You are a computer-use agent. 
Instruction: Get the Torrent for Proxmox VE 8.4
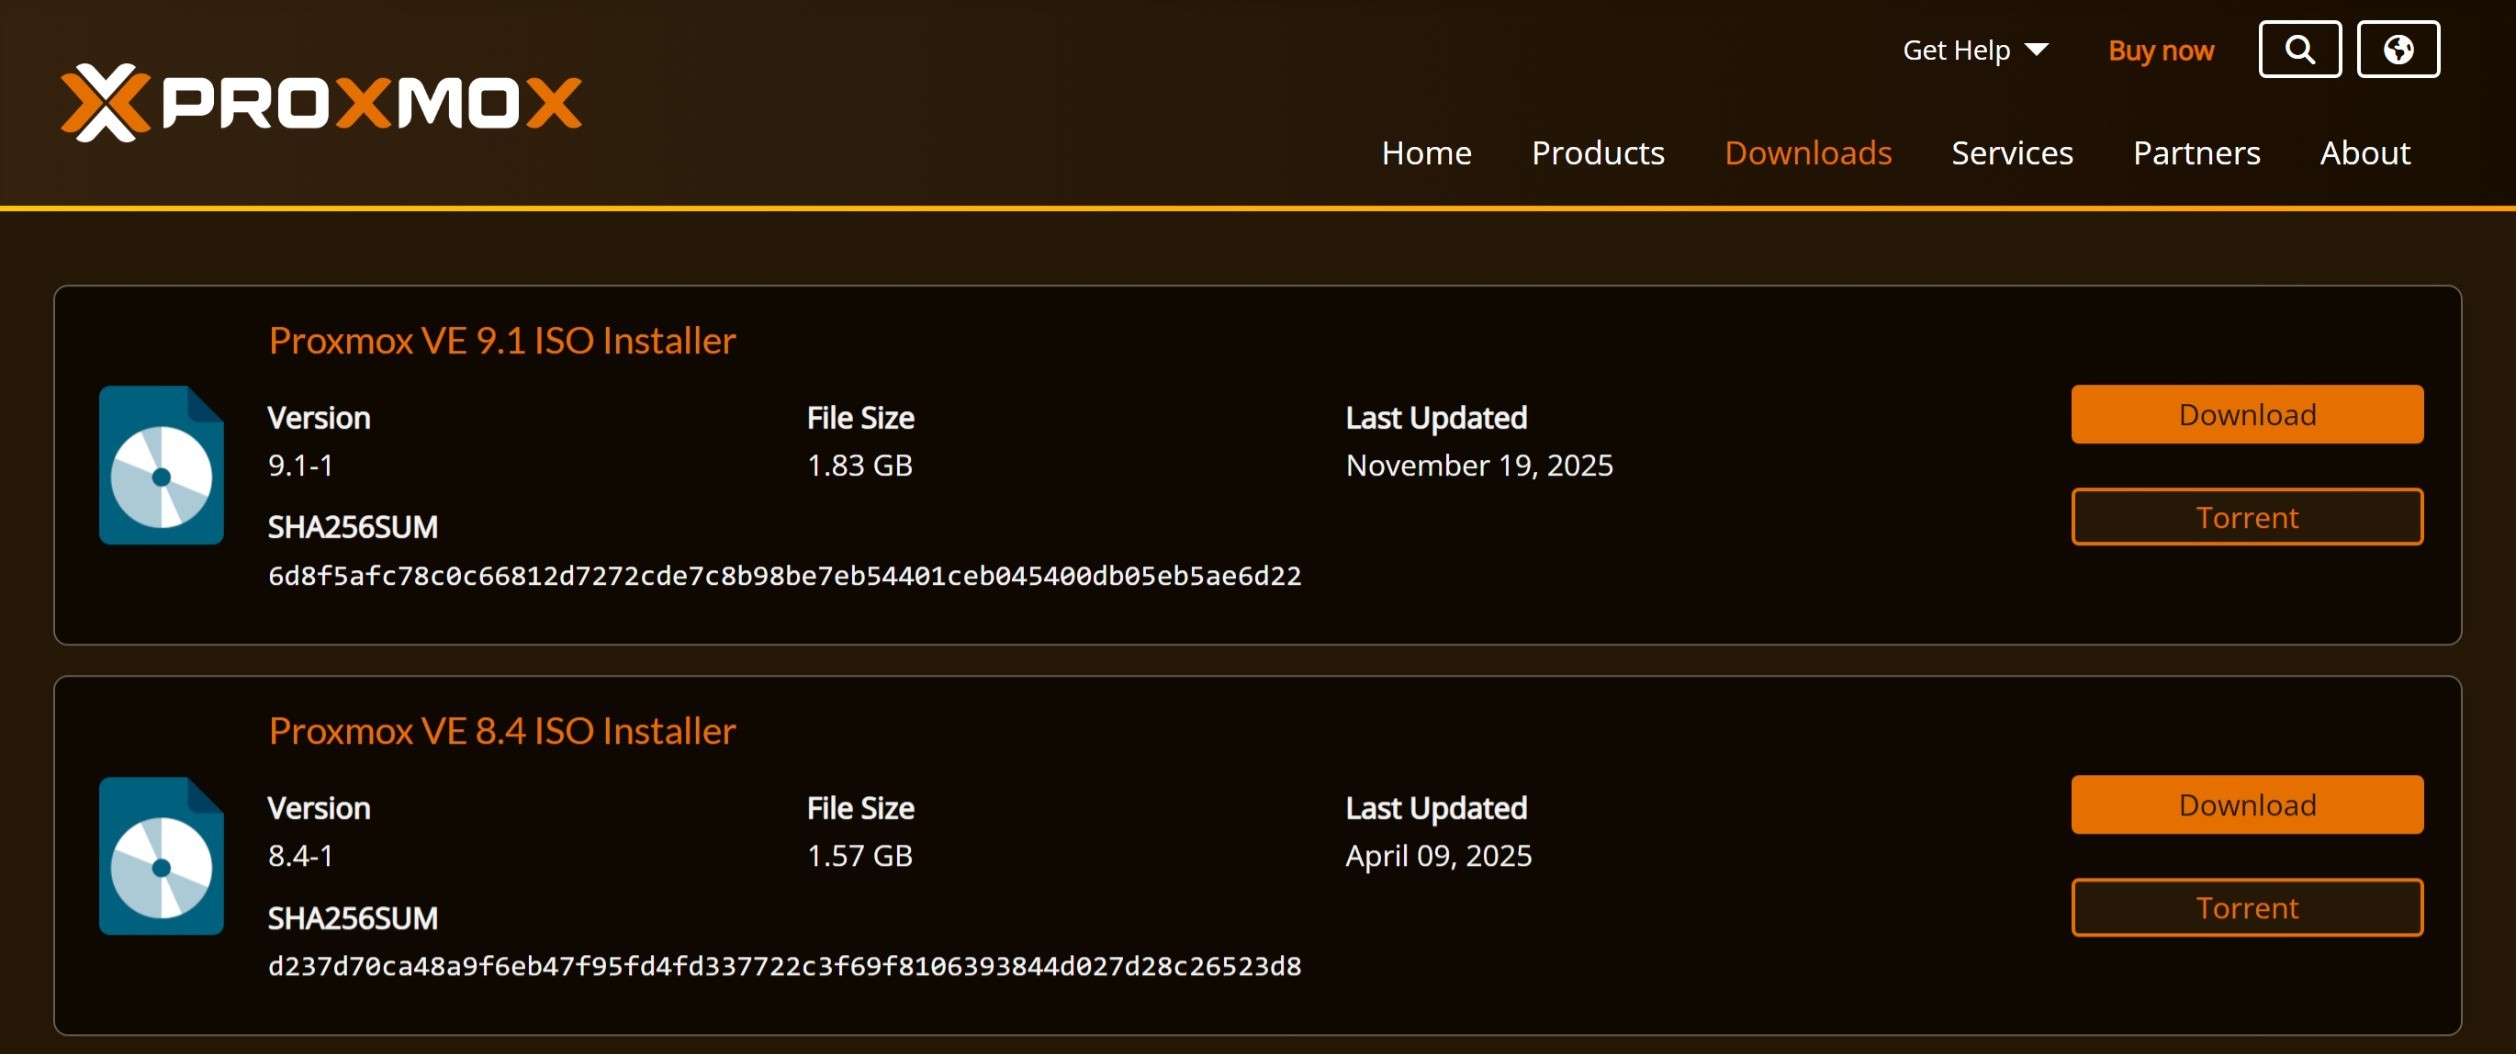[x=2247, y=908]
